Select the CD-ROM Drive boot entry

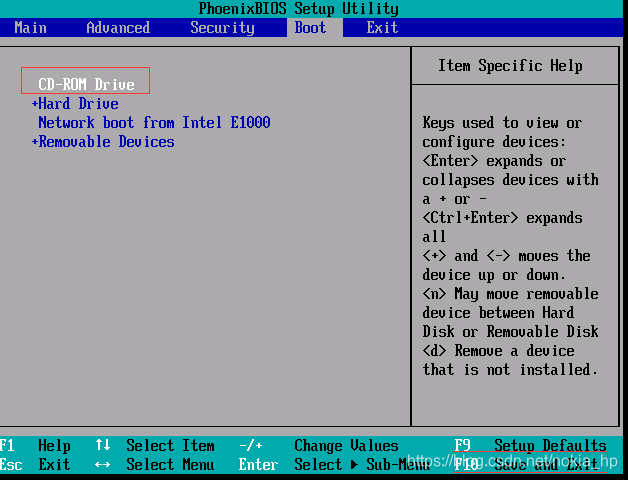pos(86,84)
